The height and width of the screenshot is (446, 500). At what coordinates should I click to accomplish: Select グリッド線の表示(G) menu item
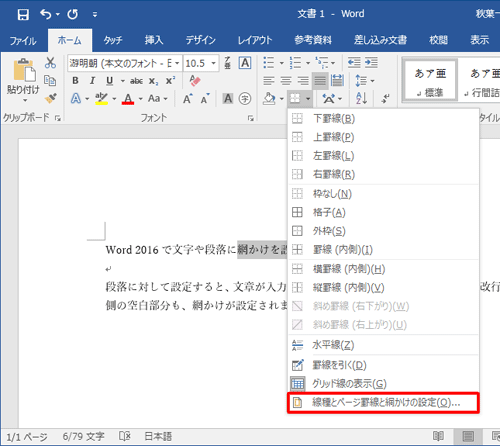(x=383, y=384)
